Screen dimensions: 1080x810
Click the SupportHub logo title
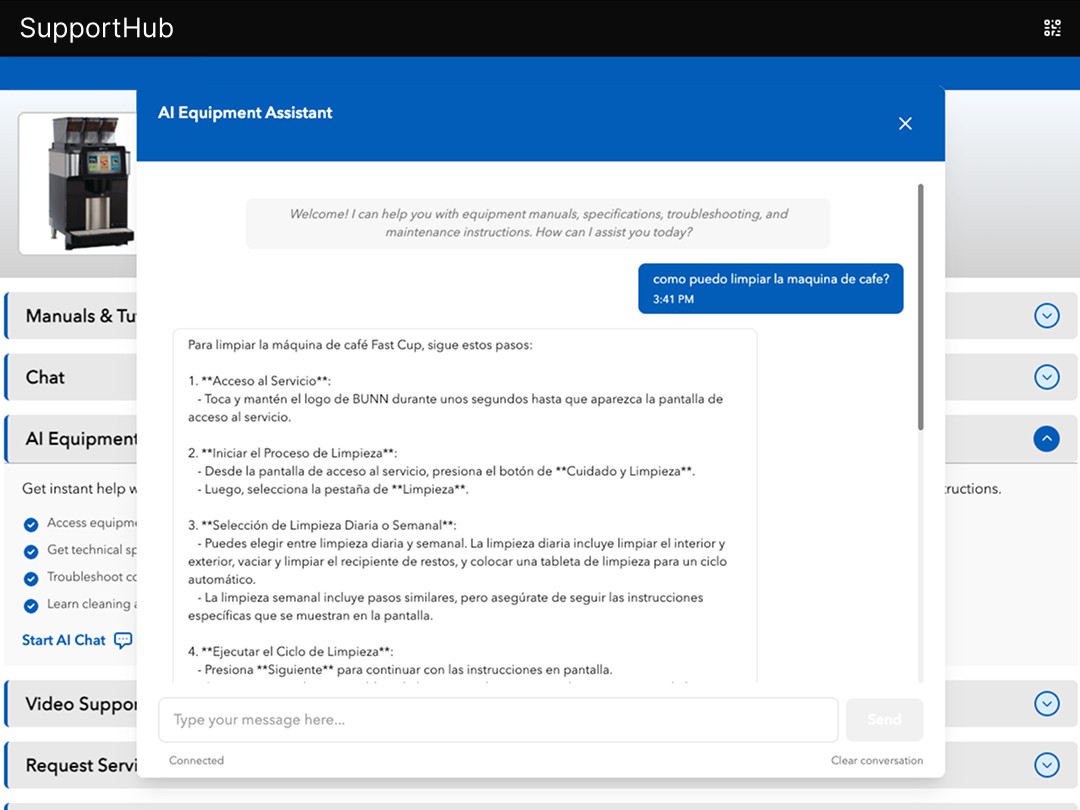tap(96, 28)
